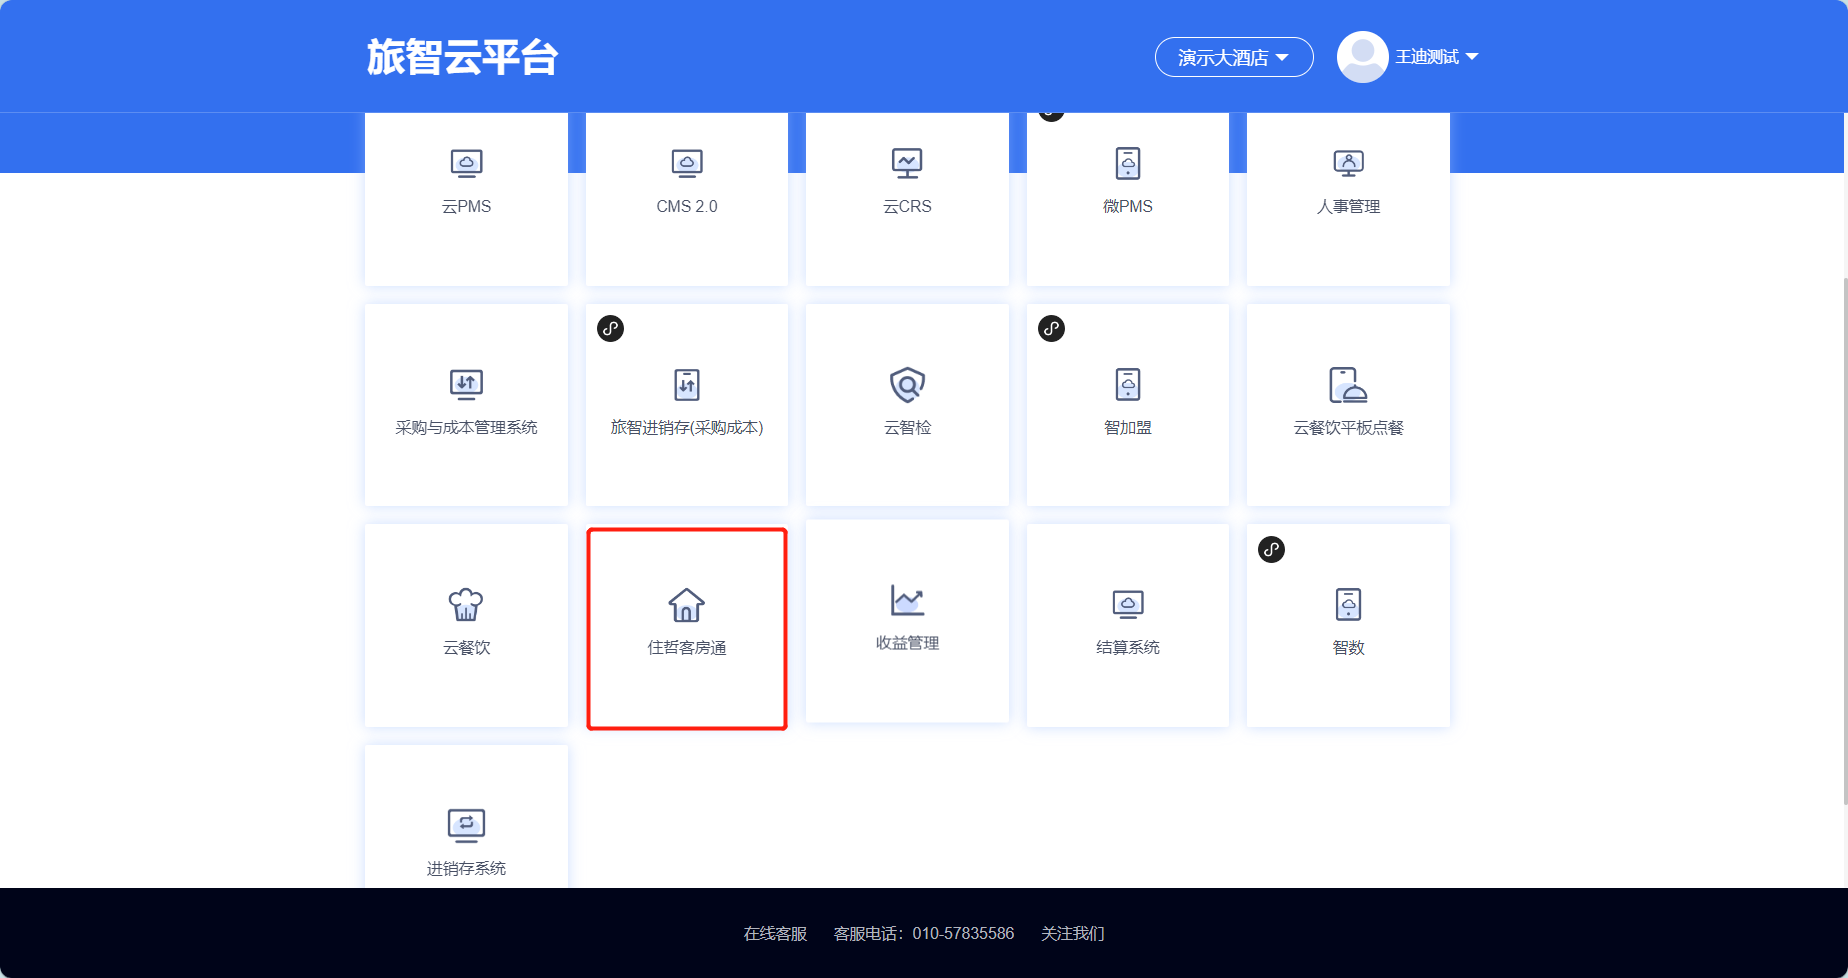Click mini-program badge on 智加盟 card

(x=1051, y=328)
